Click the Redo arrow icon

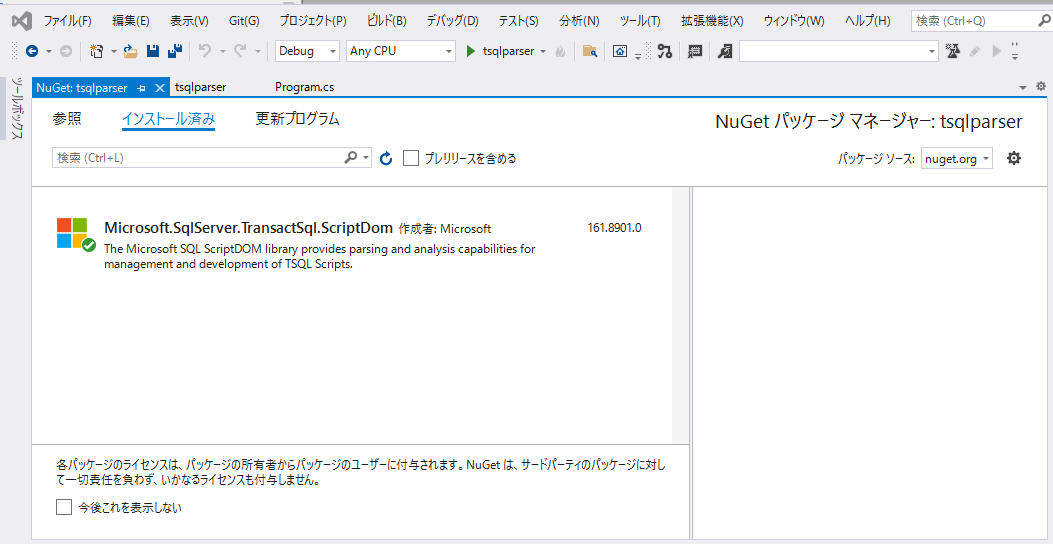pyautogui.click(x=240, y=51)
